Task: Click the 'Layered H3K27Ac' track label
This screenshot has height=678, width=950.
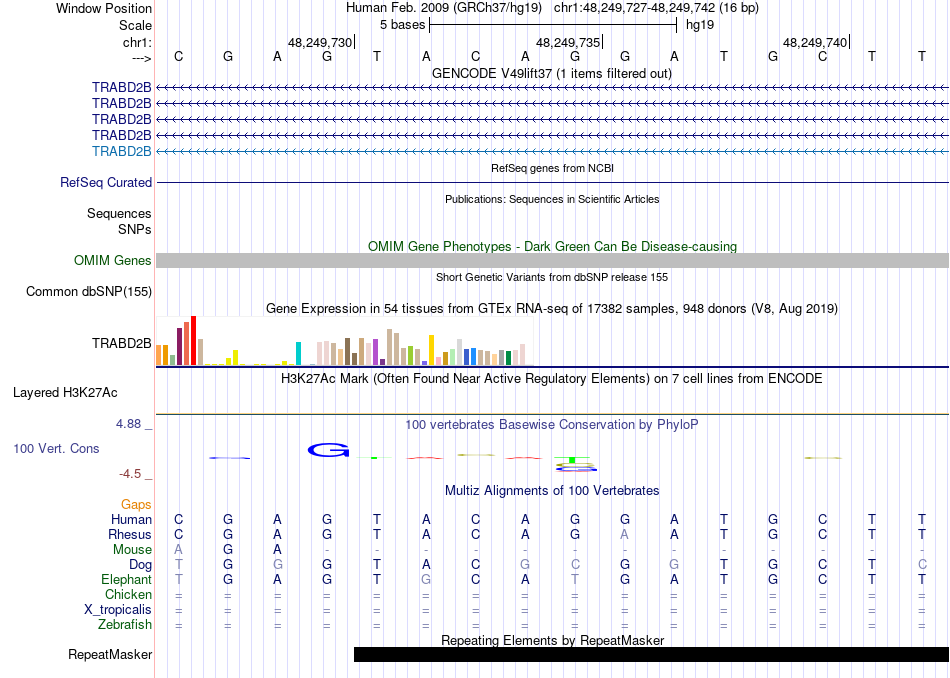Action: (x=65, y=393)
